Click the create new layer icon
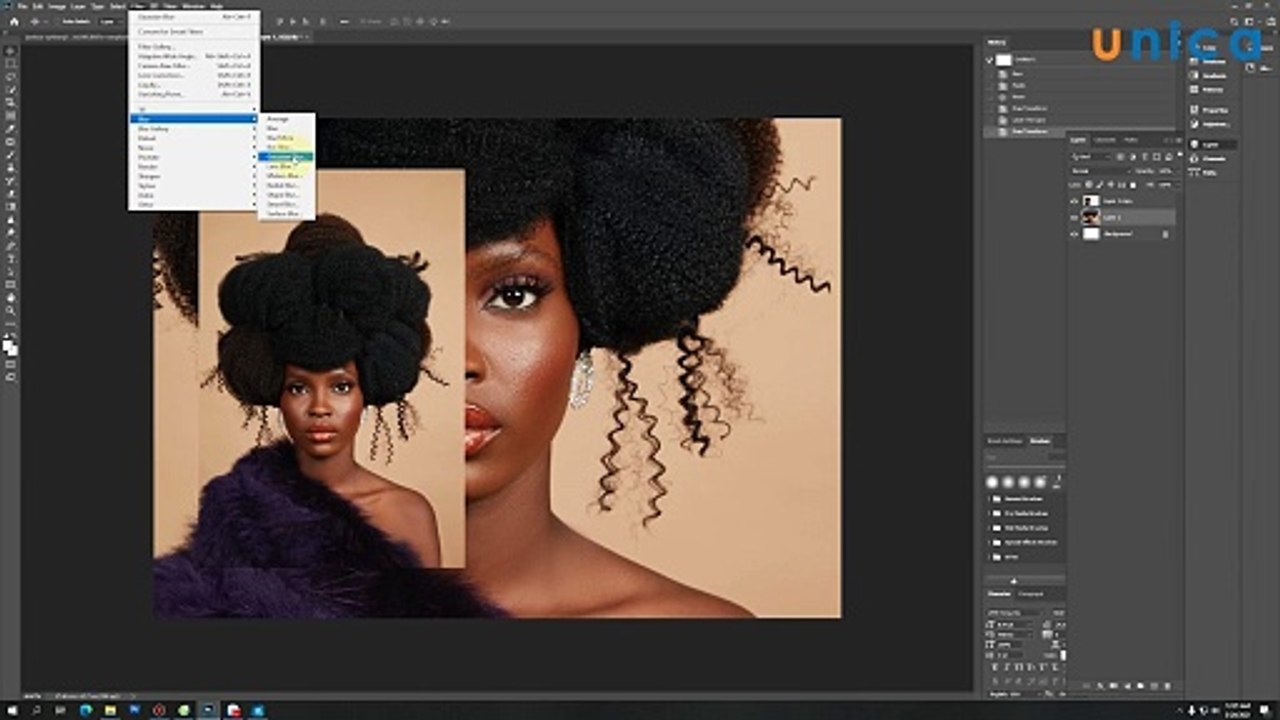Screen dimensions: 1280x720 [x=1154, y=686]
